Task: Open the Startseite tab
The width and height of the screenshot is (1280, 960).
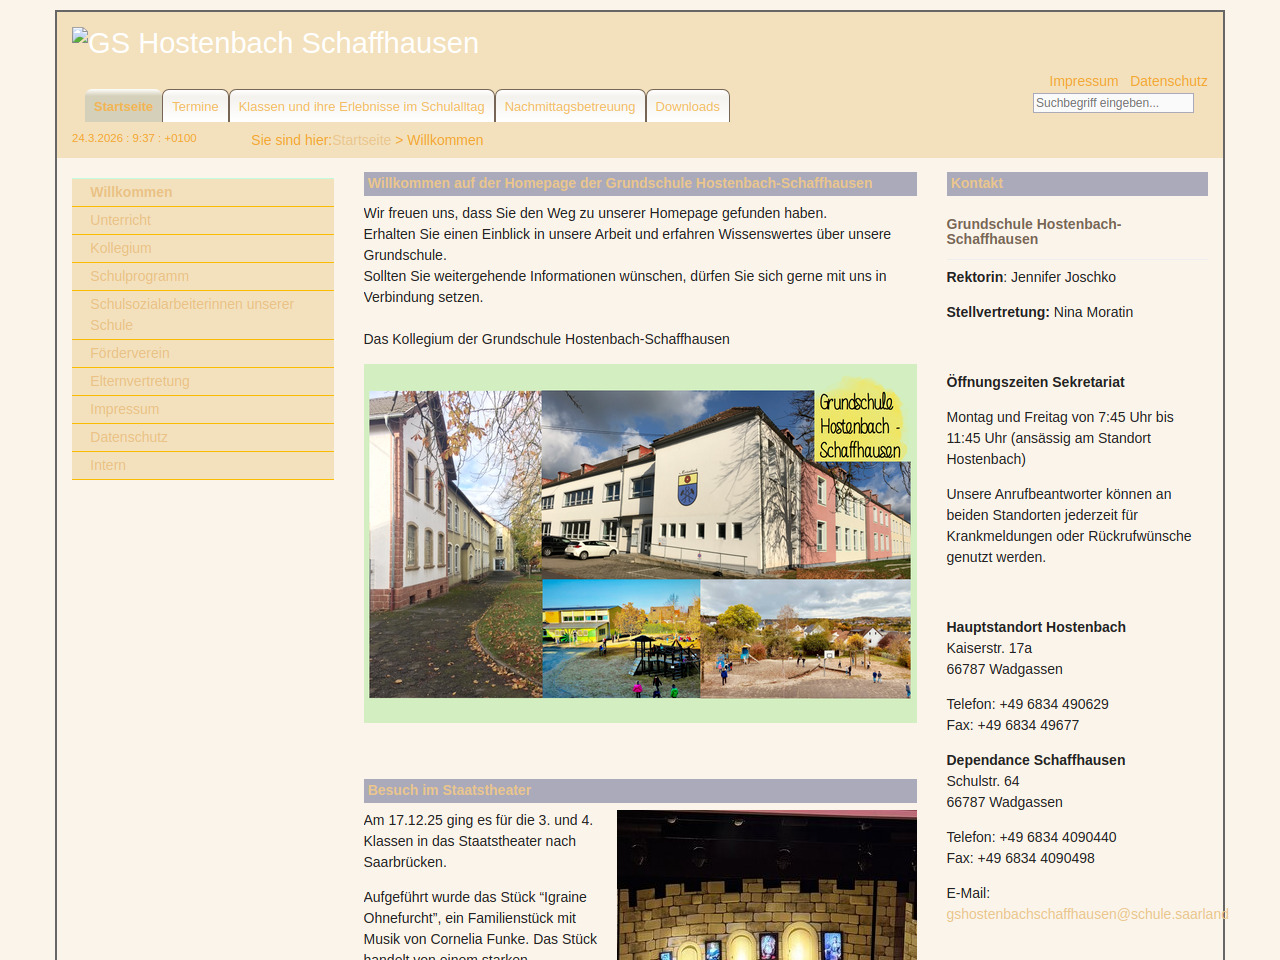Action: coord(123,107)
